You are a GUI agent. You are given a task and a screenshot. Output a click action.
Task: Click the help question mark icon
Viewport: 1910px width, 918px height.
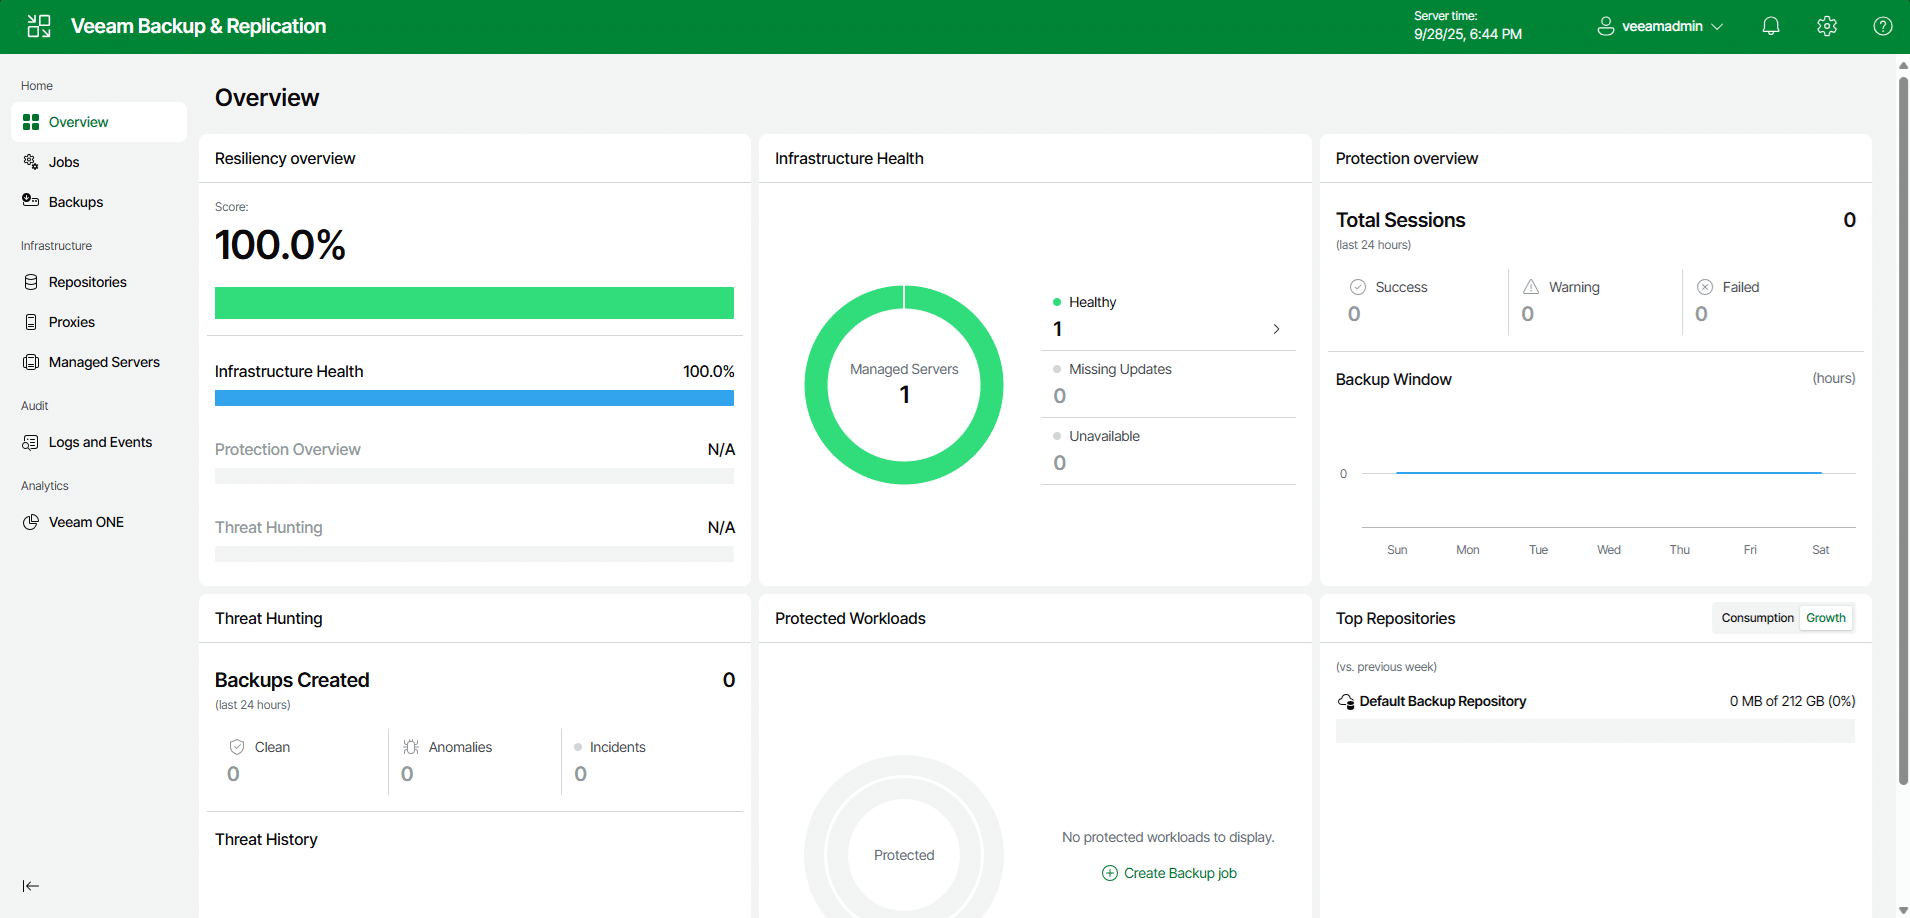click(1882, 27)
